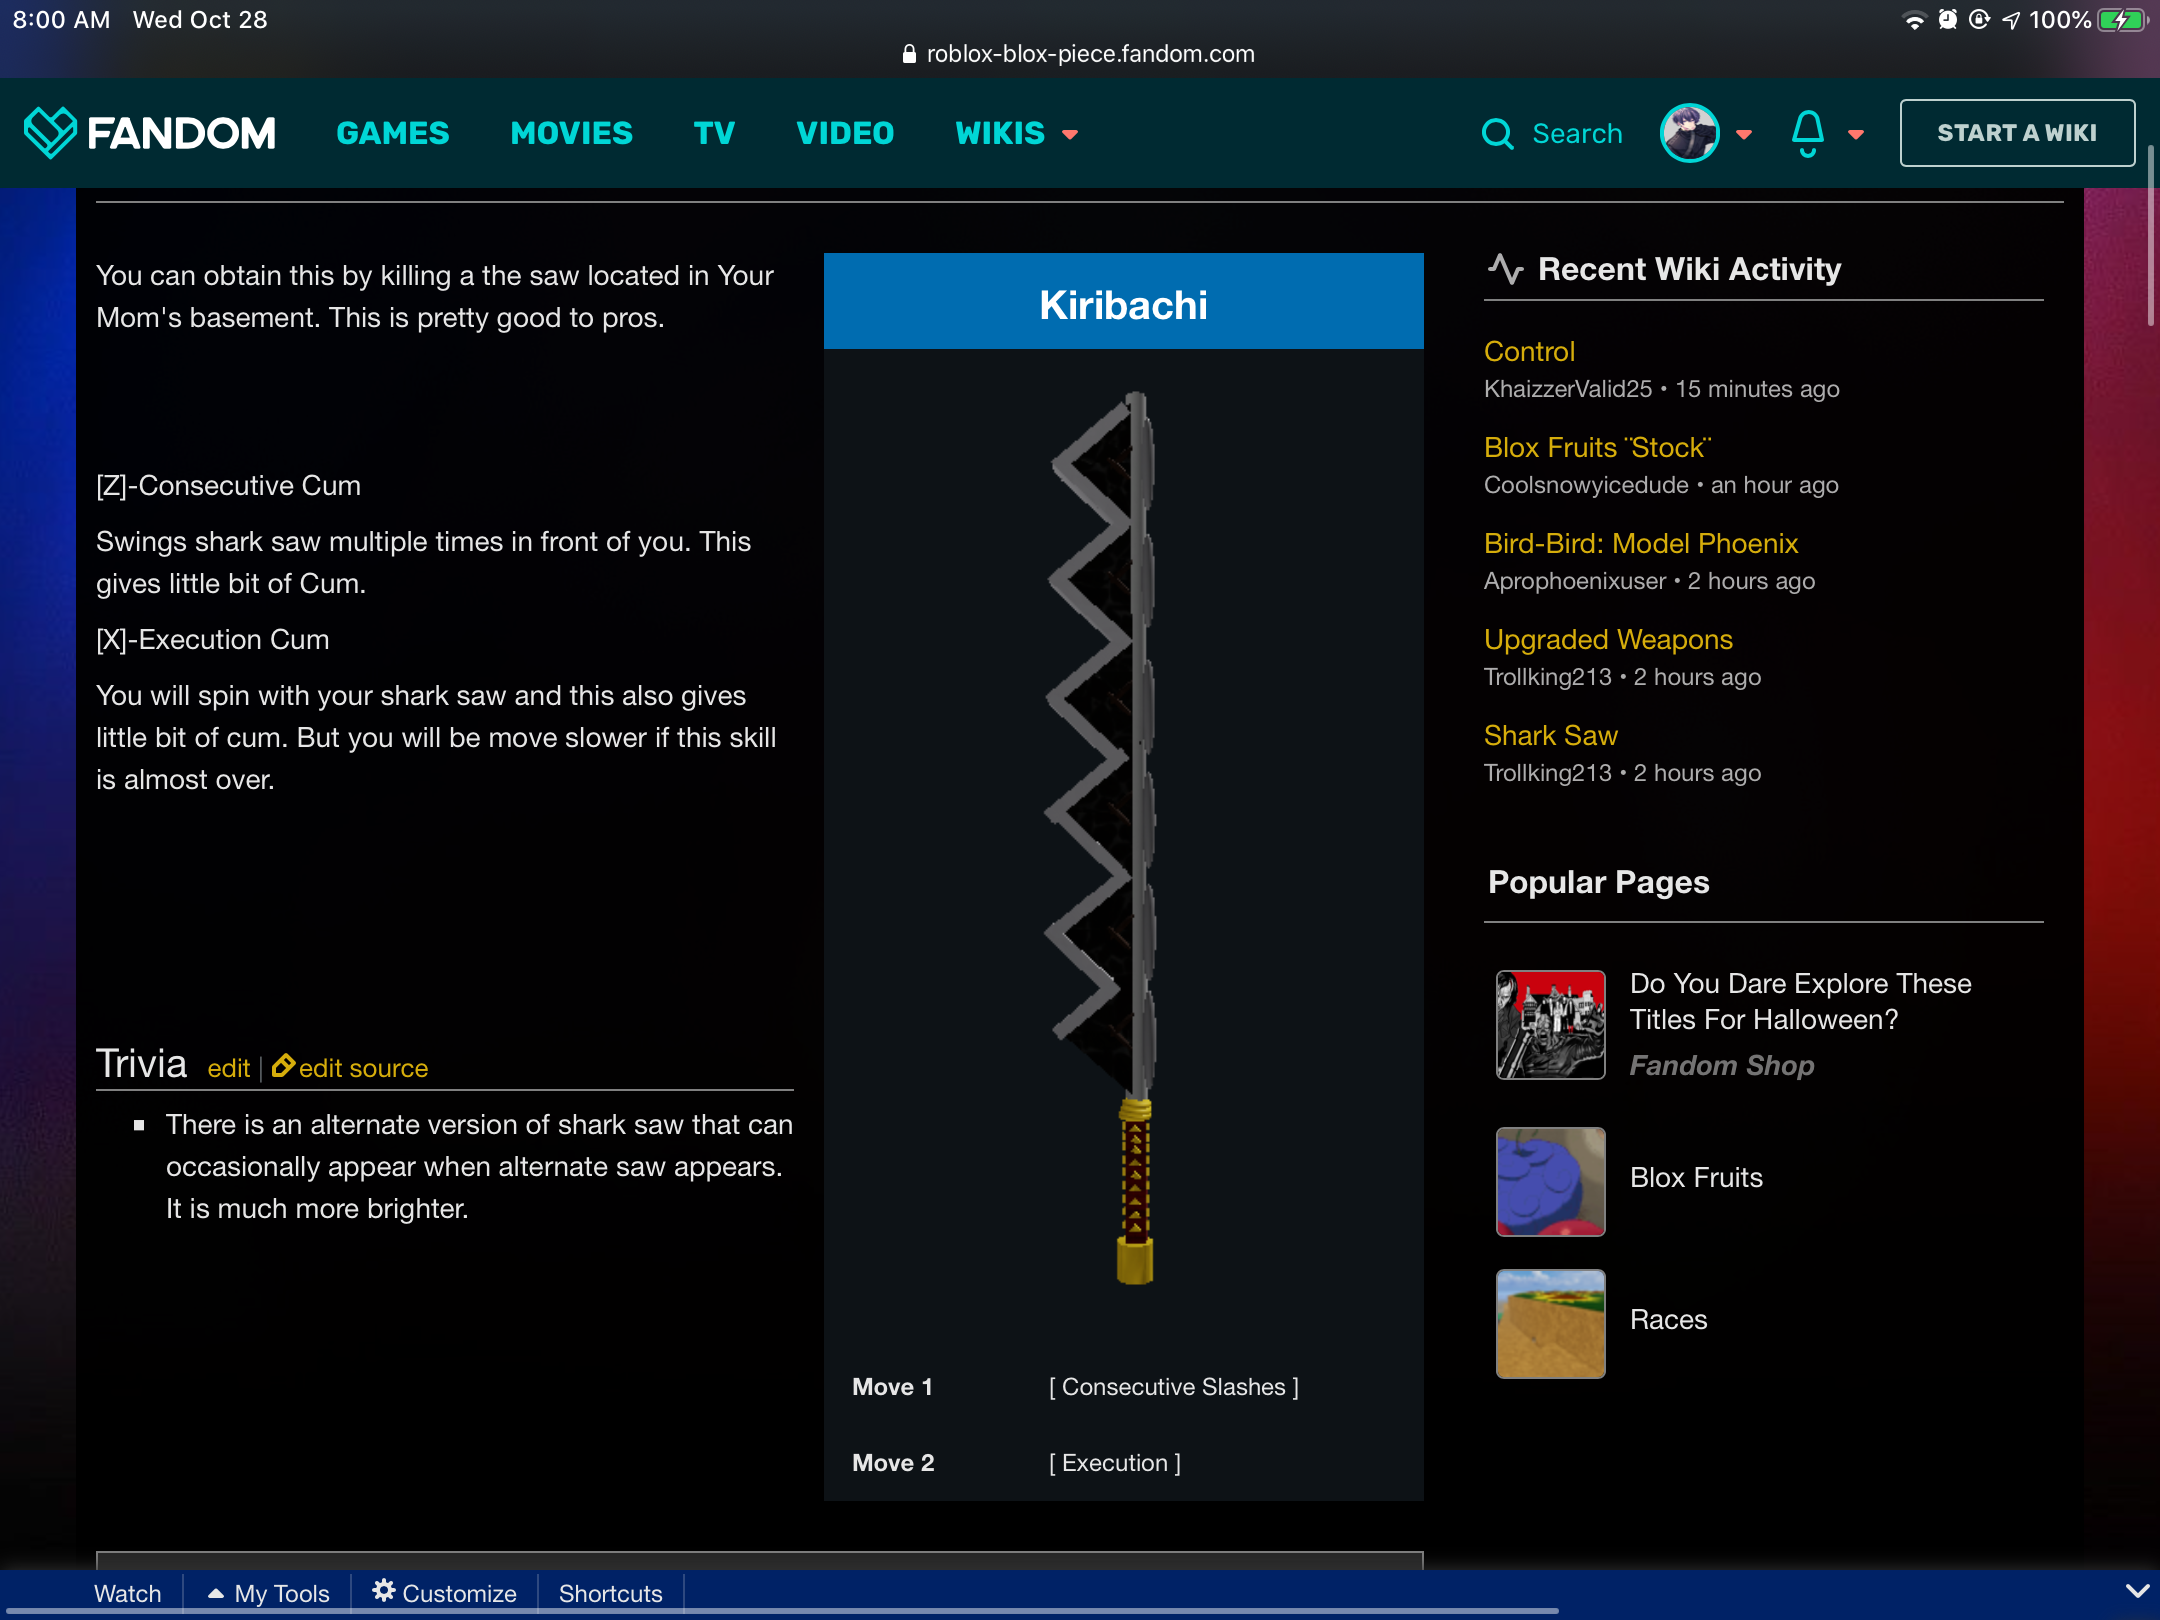2160x1620 pixels.
Task: Click the Customize gear icon
Action: click(384, 1590)
